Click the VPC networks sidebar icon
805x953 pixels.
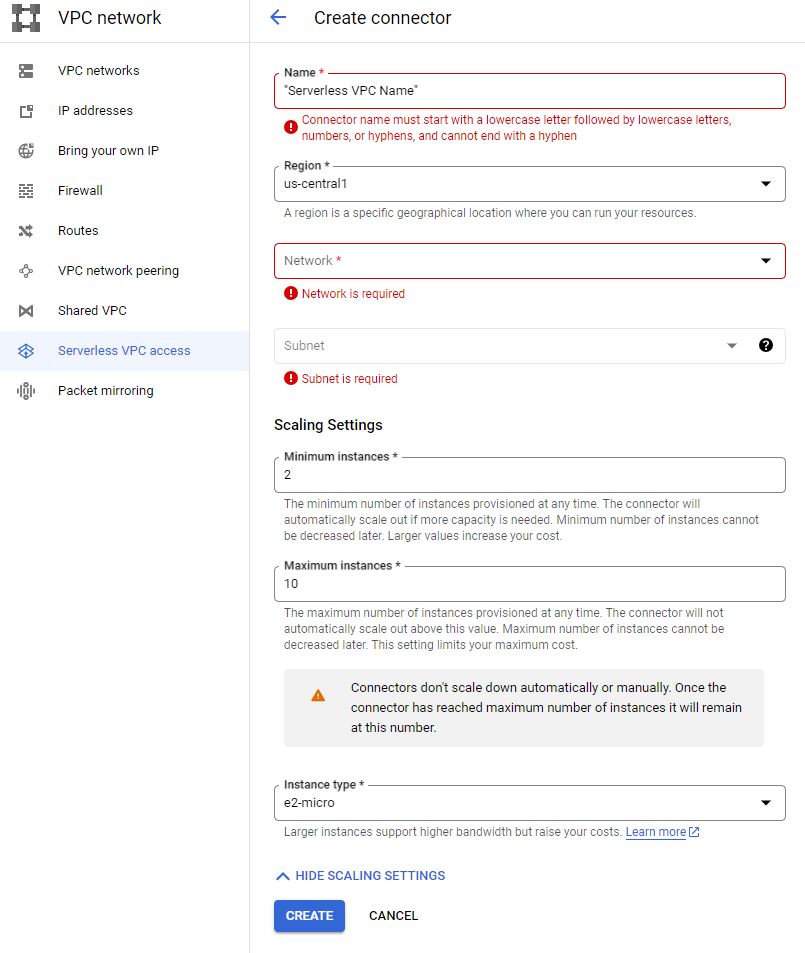pyautogui.click(x=27, y=71)
